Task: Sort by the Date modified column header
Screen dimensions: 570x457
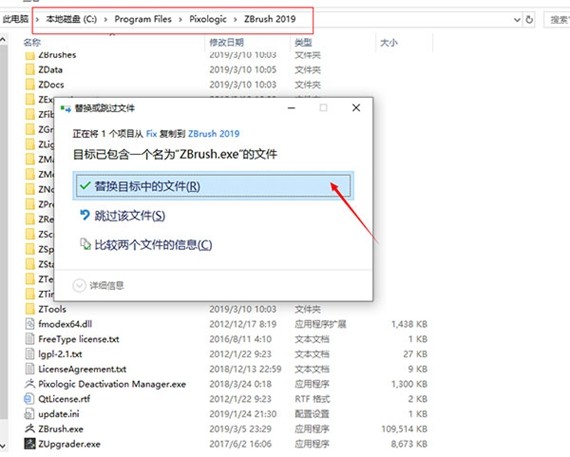Action: tap(226, 43)
